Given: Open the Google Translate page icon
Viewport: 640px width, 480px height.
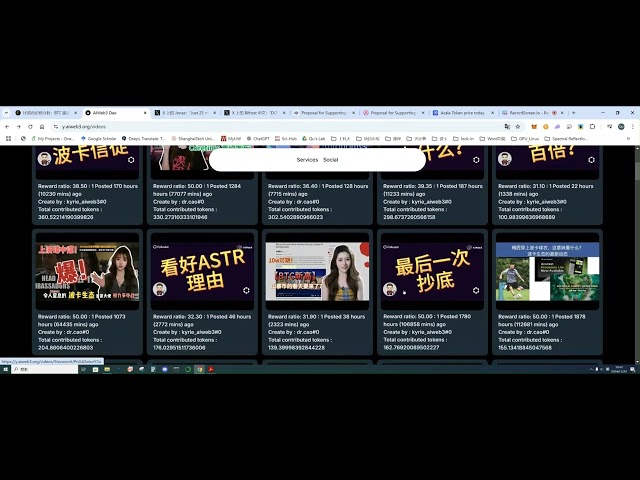Looking at the screenshot, I should [x=507, y=127].
